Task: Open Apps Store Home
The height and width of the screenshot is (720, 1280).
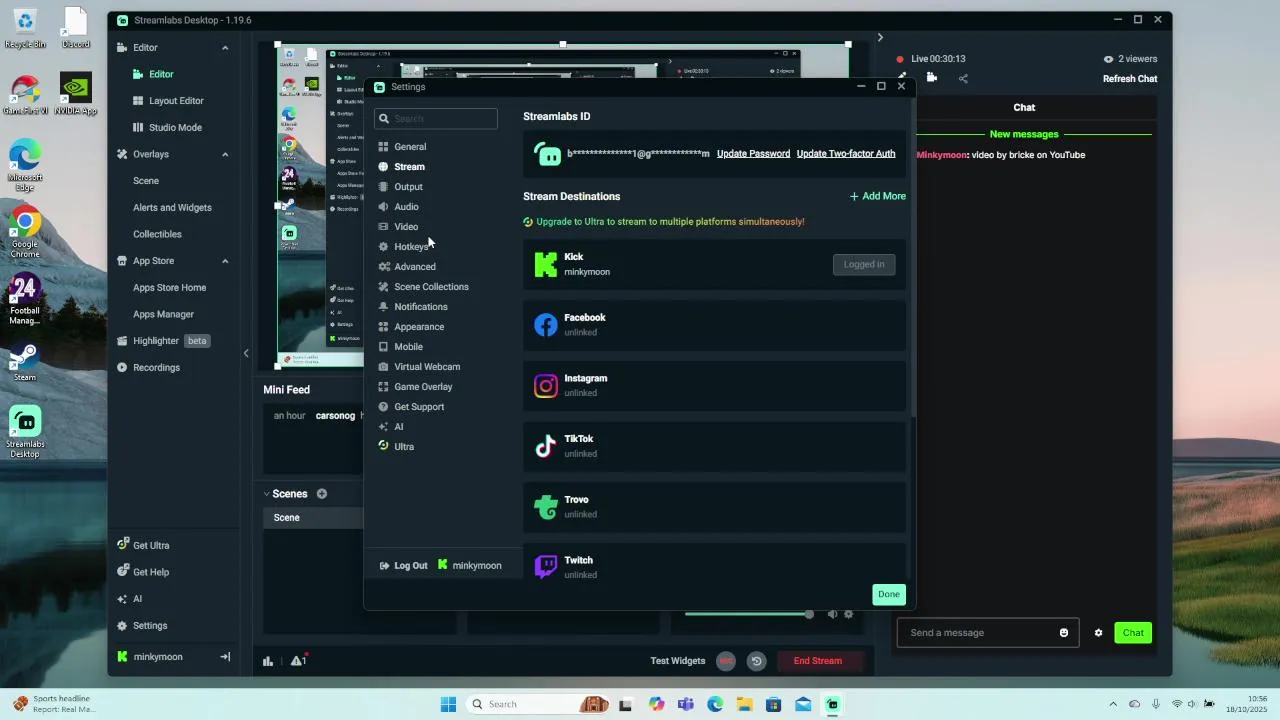Action: pos(169,288)
